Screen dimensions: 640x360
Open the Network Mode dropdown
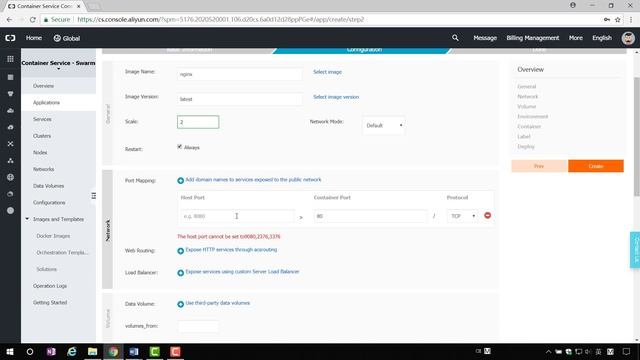384,125
